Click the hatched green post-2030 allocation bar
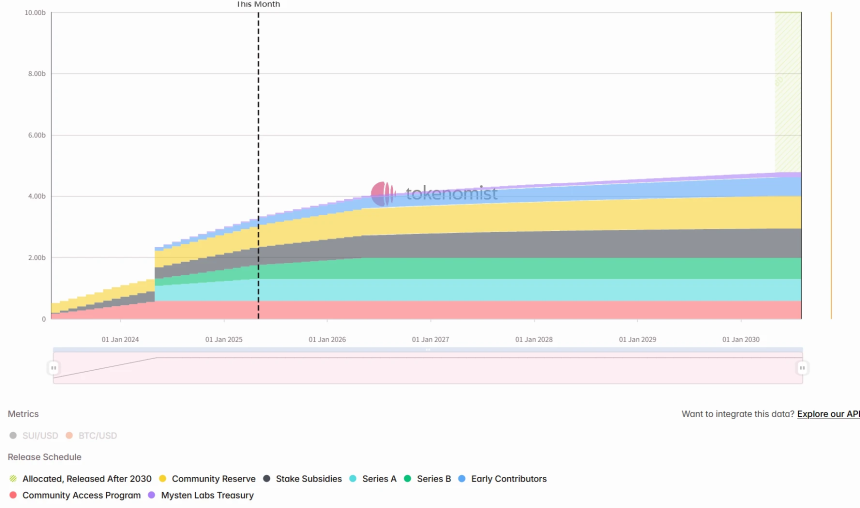 (787, 90)
